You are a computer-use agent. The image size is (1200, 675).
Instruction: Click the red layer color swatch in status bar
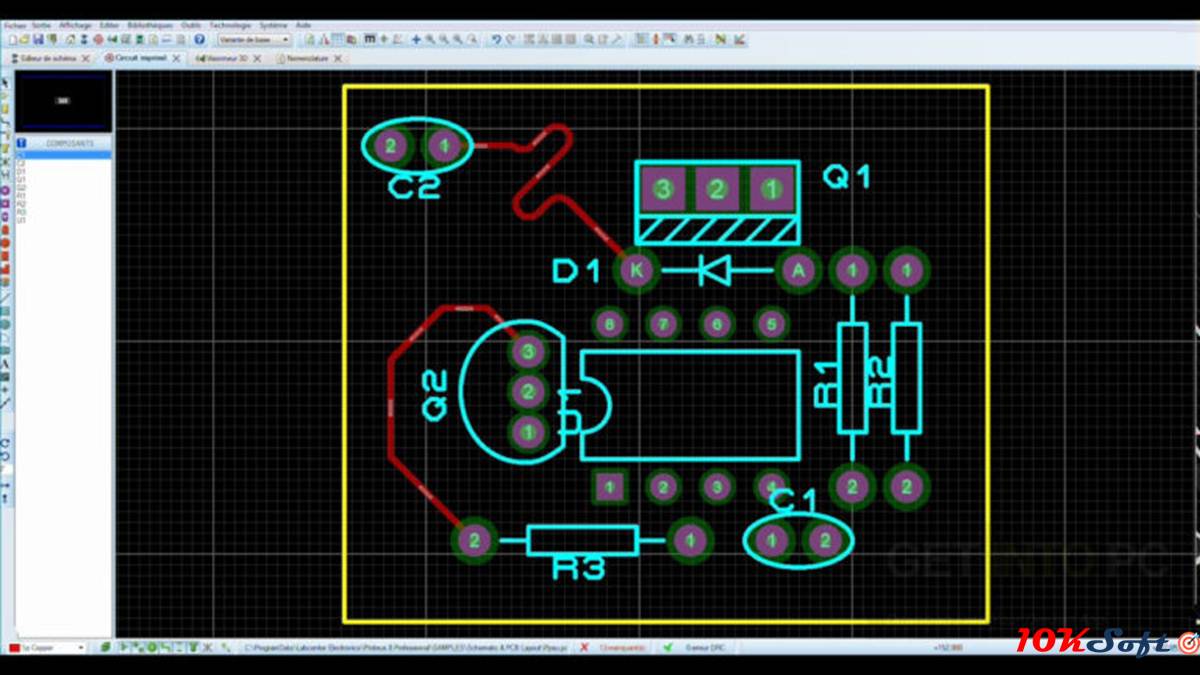pyautogui.click(x=15, y=647)
